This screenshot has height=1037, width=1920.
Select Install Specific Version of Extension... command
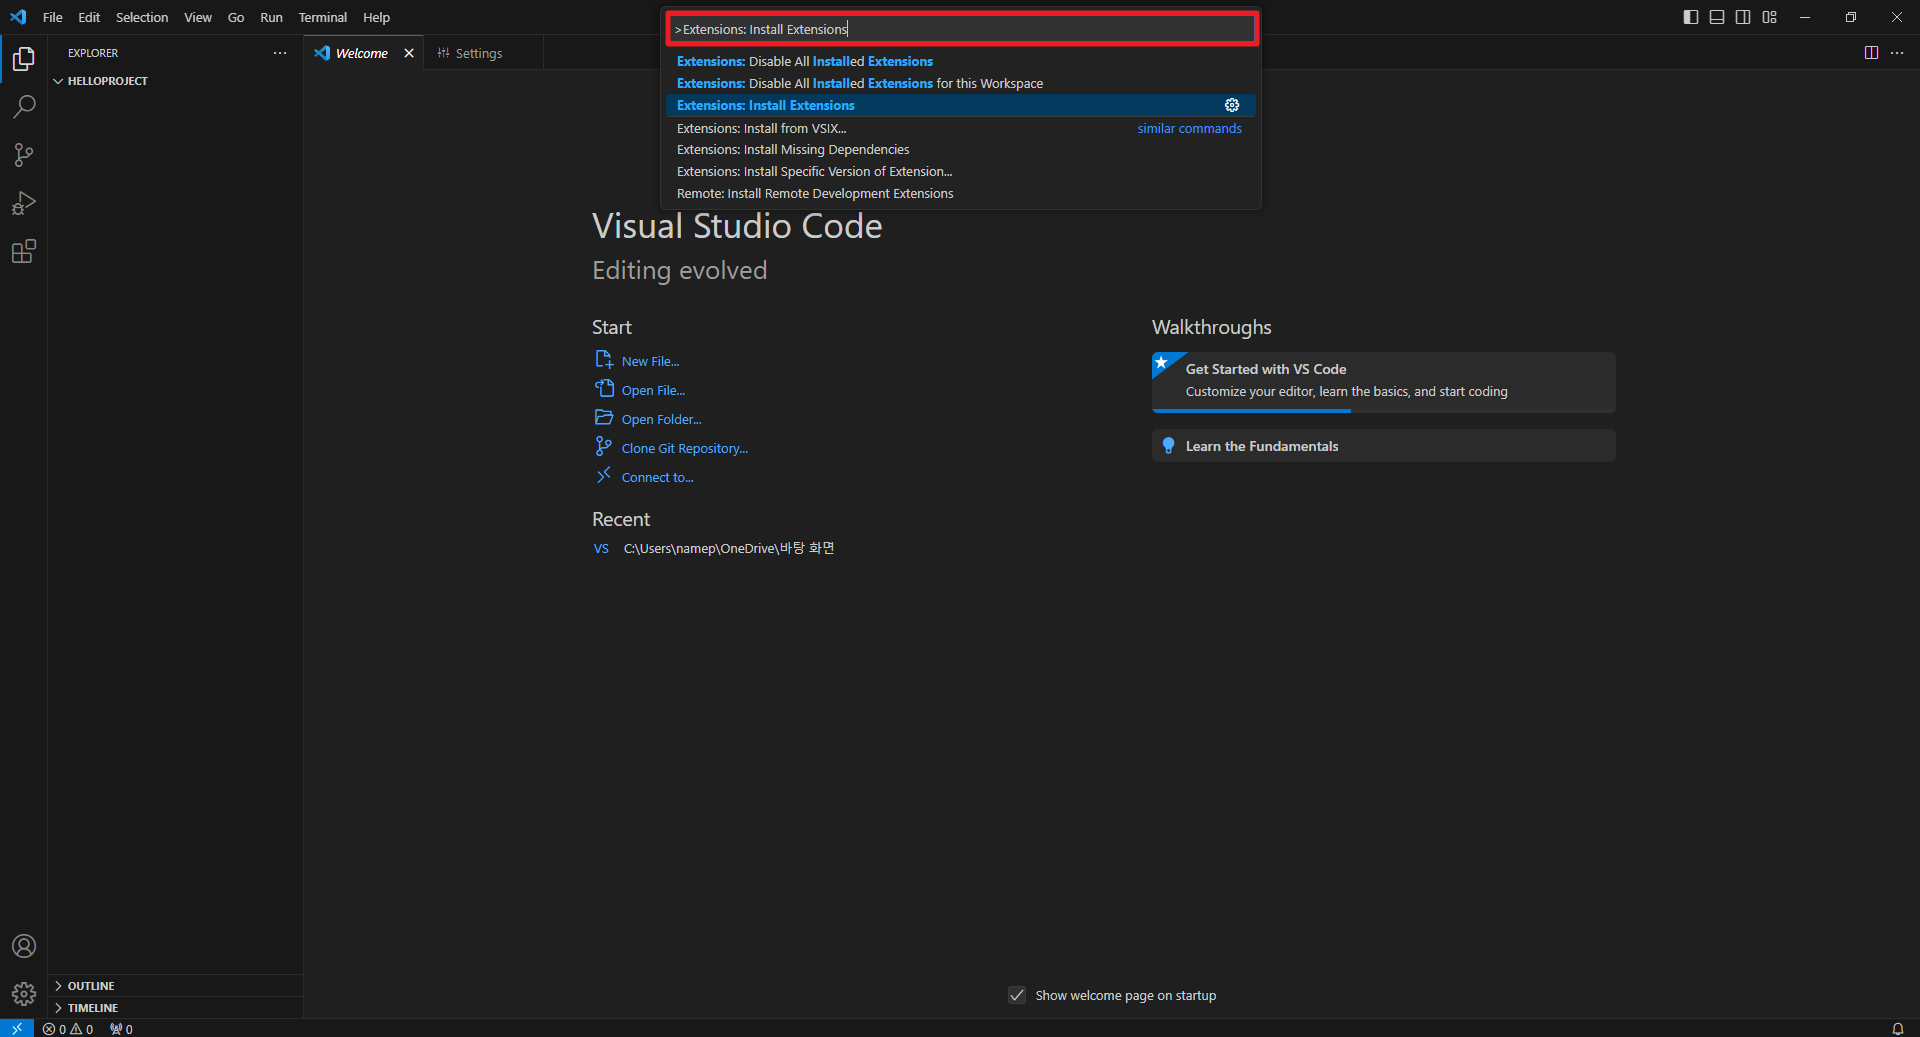pos(960,172)
